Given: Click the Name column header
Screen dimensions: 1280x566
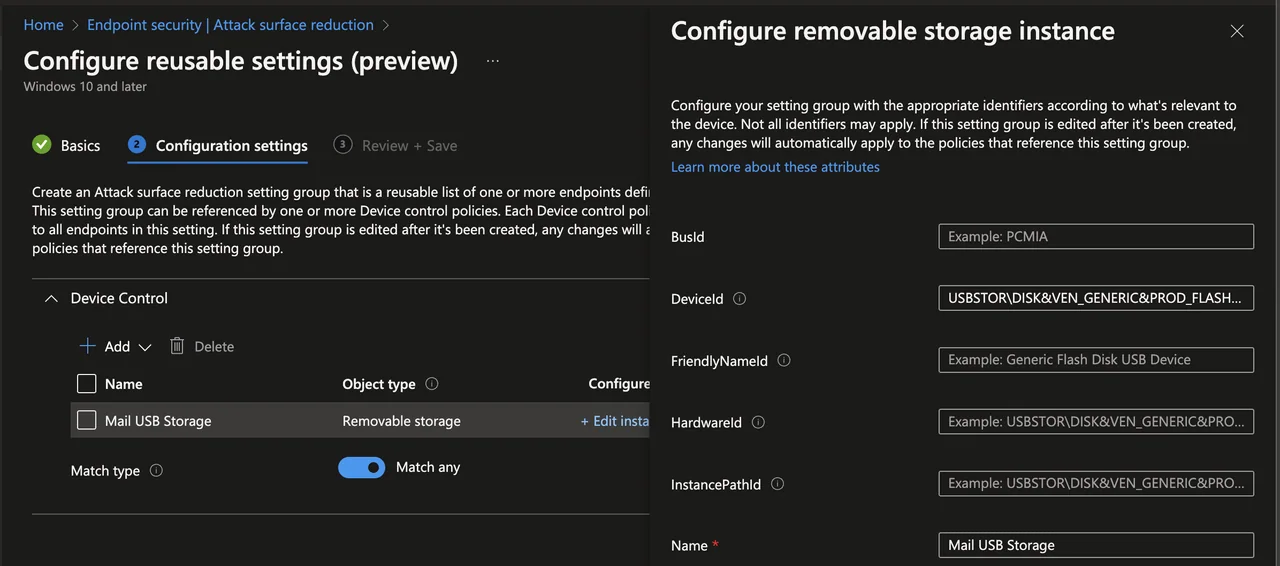Looking at the screenshot, I should click(x=124, y=384).
